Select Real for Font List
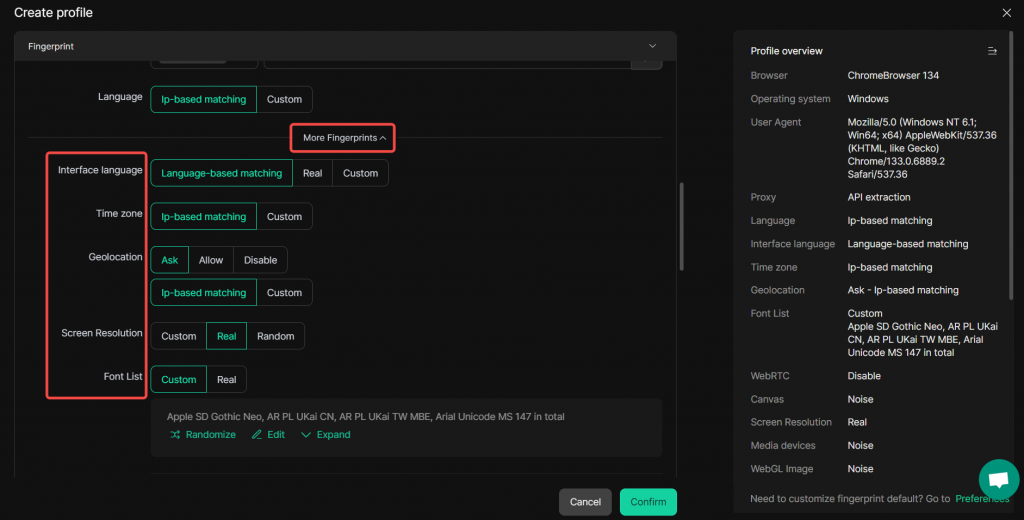This screenshot has width=1024, height=520. click(227, 380)
